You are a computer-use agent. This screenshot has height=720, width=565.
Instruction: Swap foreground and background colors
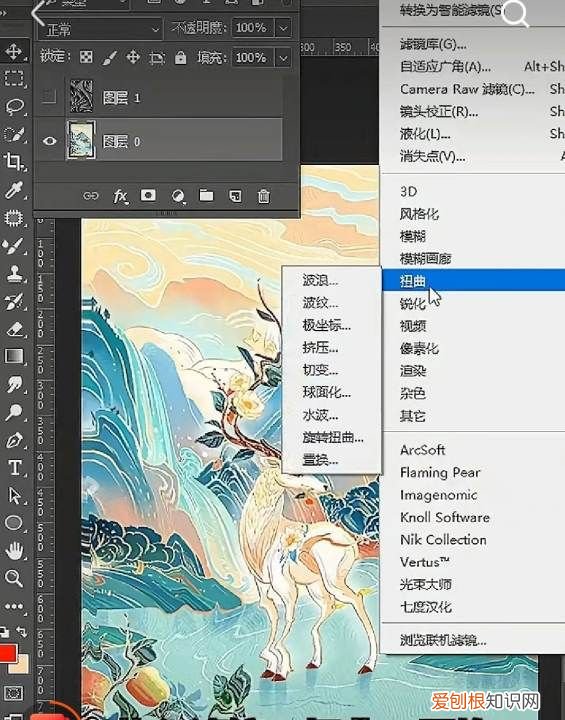point(21,631)
